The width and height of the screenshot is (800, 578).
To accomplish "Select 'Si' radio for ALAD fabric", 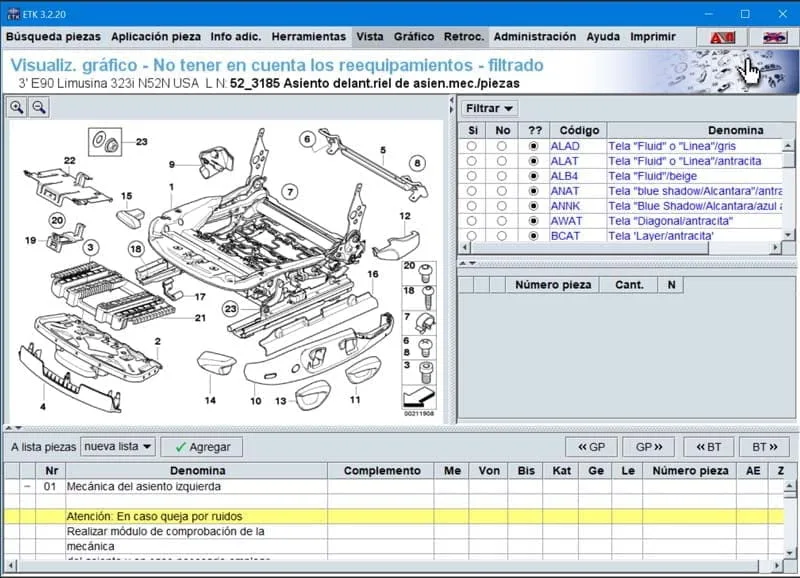I will point(471,146).
